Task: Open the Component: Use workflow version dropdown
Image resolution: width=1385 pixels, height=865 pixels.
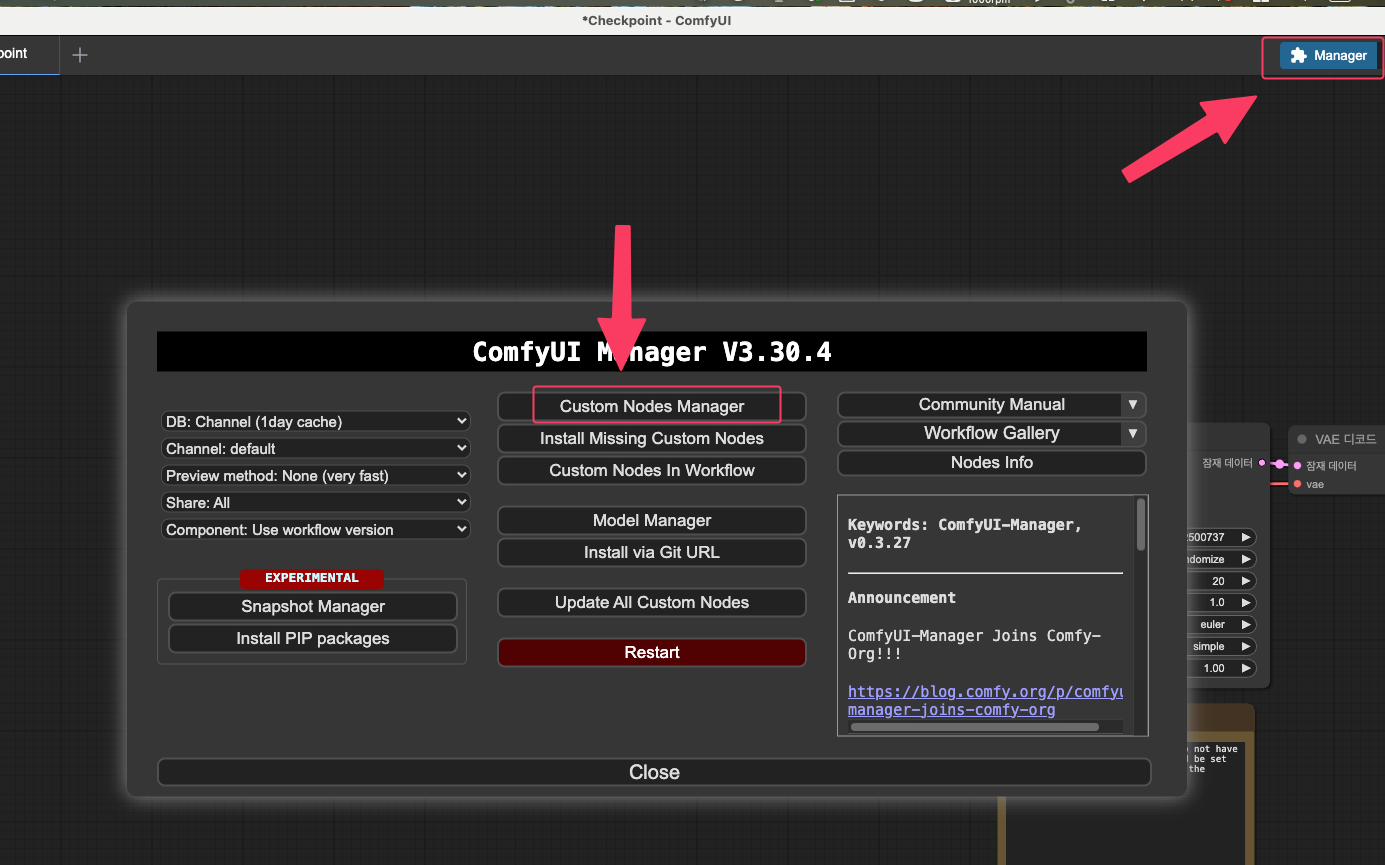Action: 315,529
